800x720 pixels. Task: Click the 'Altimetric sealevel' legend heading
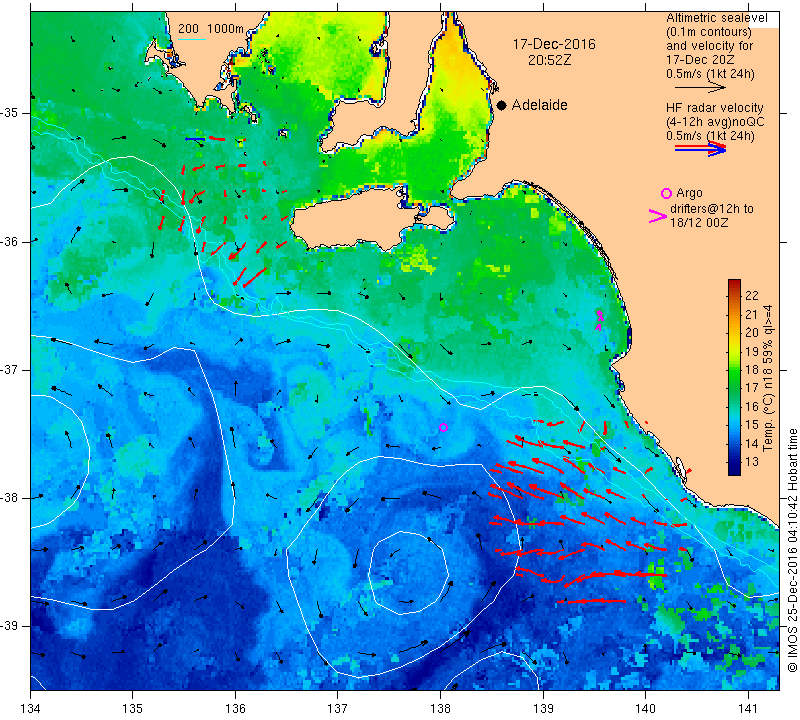716,18
